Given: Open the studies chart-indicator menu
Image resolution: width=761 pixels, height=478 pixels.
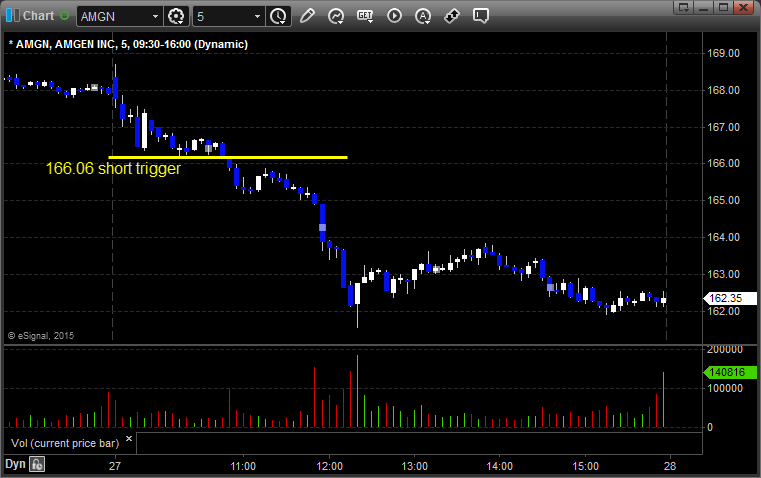Looking at the screenshot, I should point(336,16).
